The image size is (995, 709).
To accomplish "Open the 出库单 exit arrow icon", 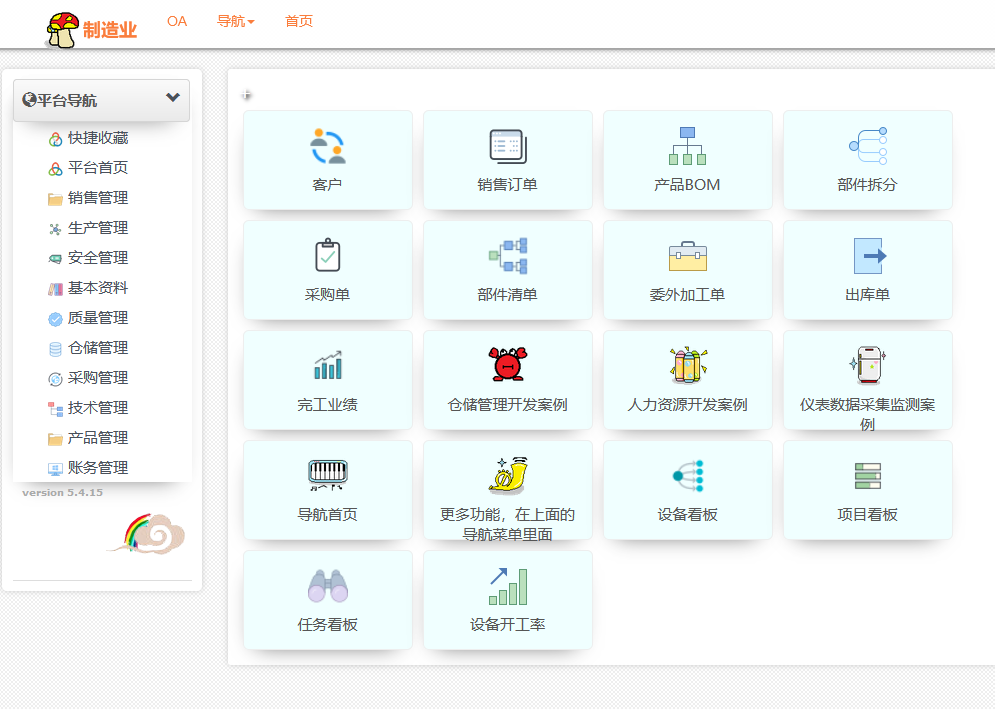I will click(867, 256).
